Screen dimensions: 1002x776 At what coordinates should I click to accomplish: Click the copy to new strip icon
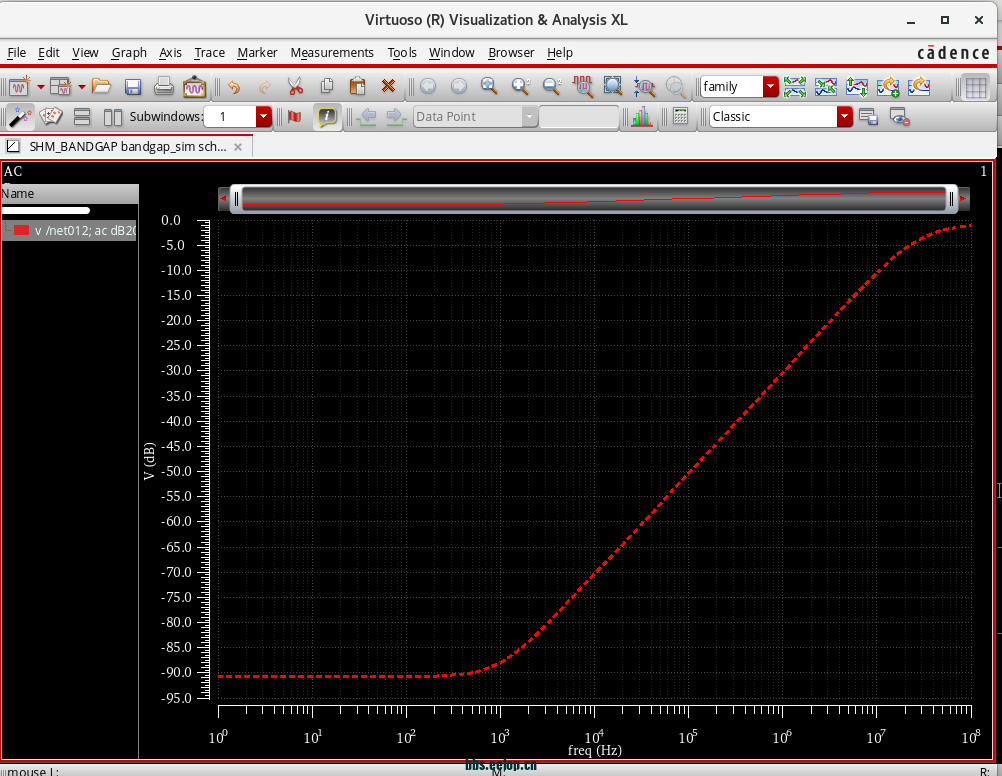pos(888,86)
